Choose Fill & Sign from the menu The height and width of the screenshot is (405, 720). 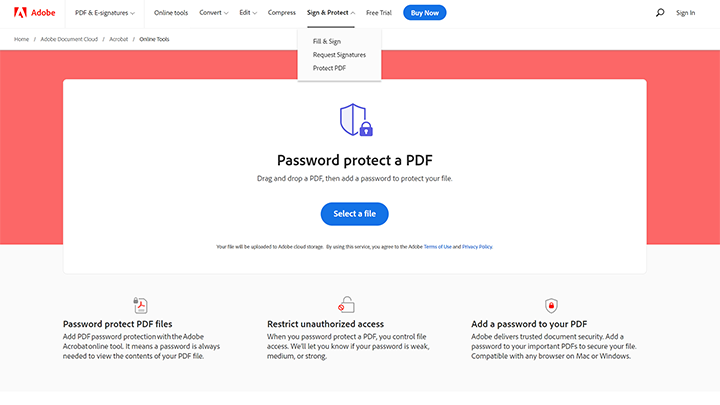(x=327, y=41)
